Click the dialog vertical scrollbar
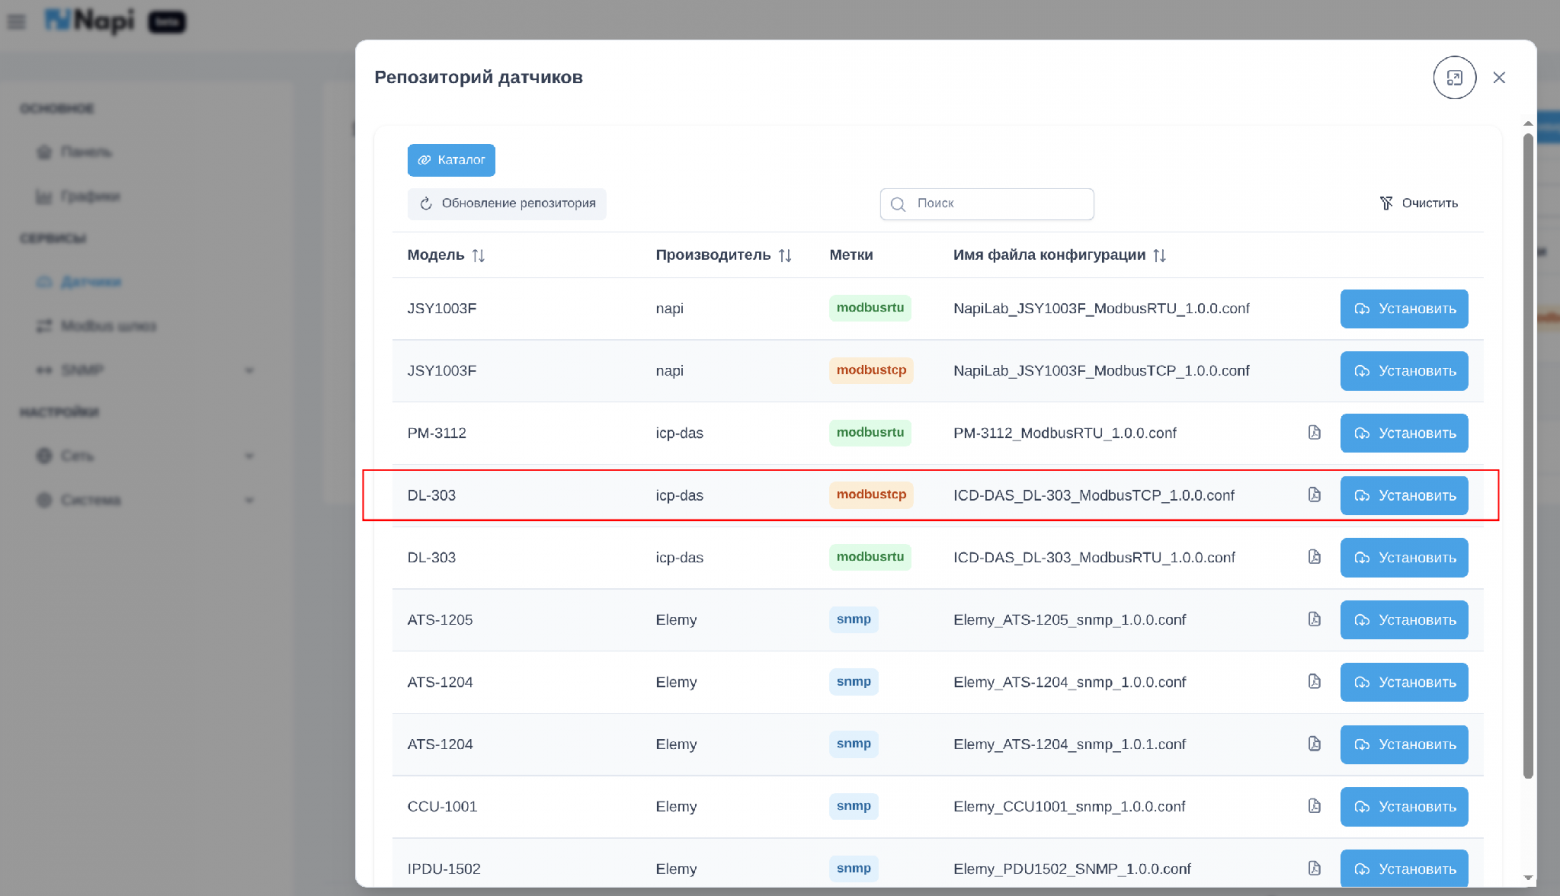This screenshot has height=896, width=1560. pyautogui.click(x=1528, y=455)
